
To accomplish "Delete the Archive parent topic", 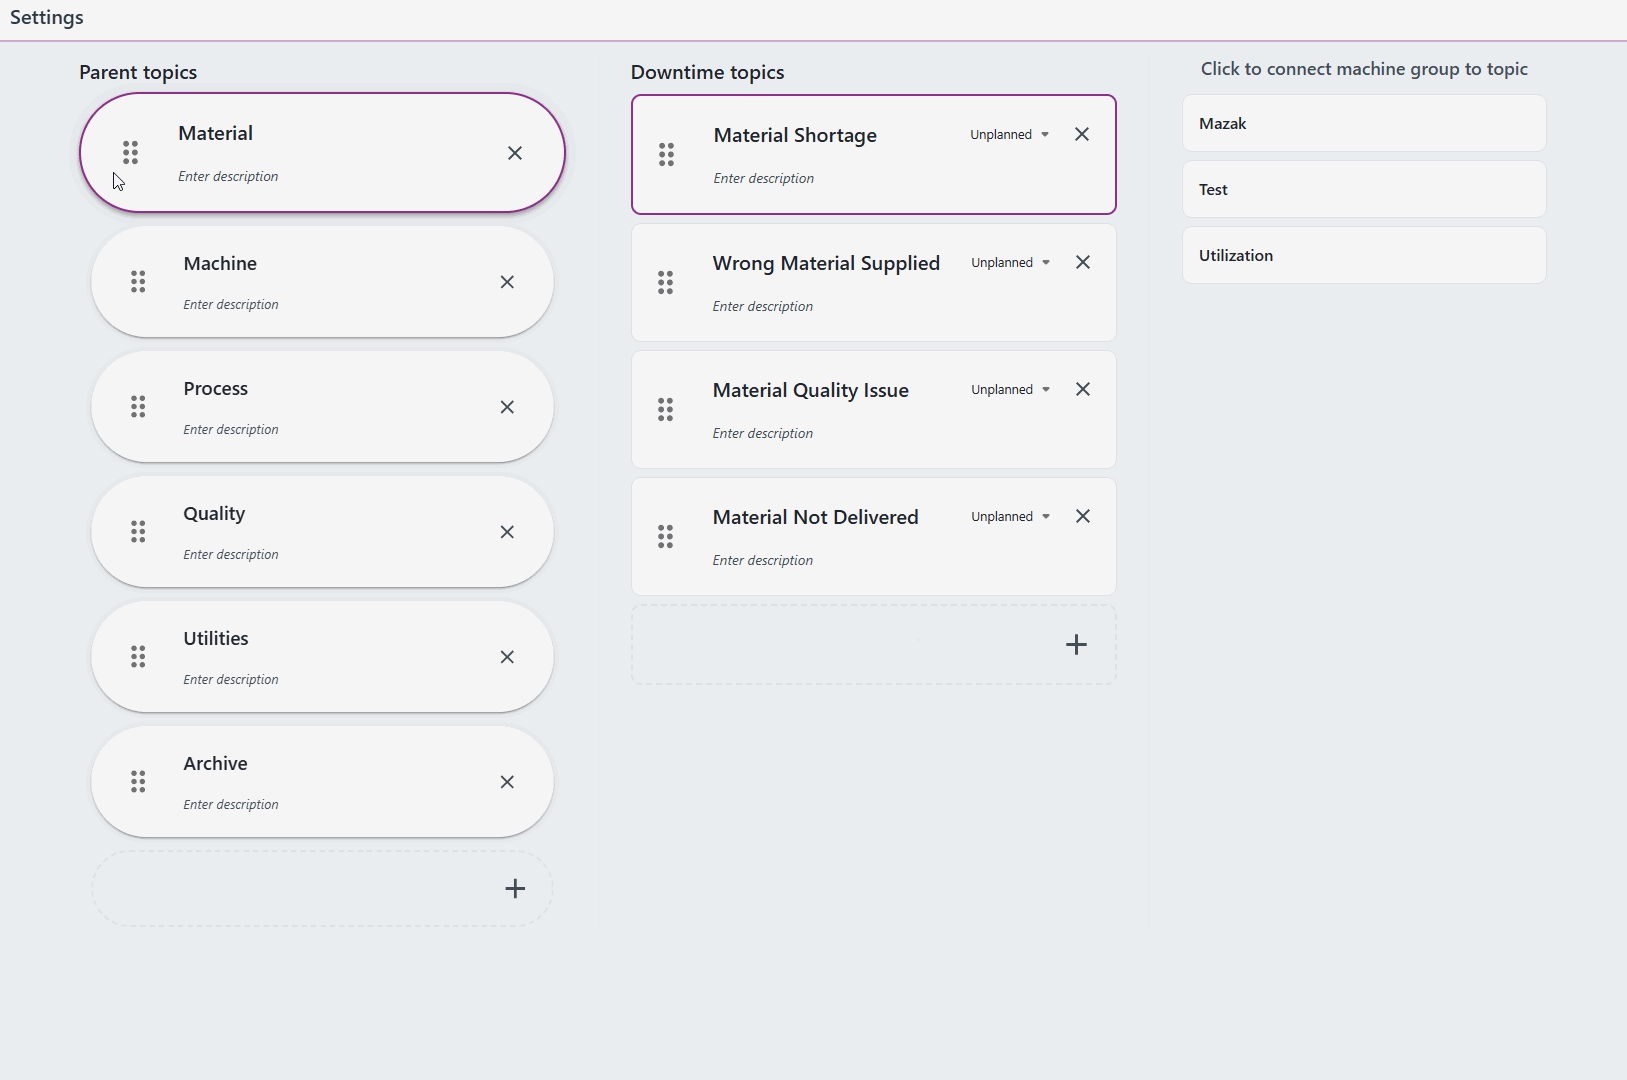I will coord(507,782).
